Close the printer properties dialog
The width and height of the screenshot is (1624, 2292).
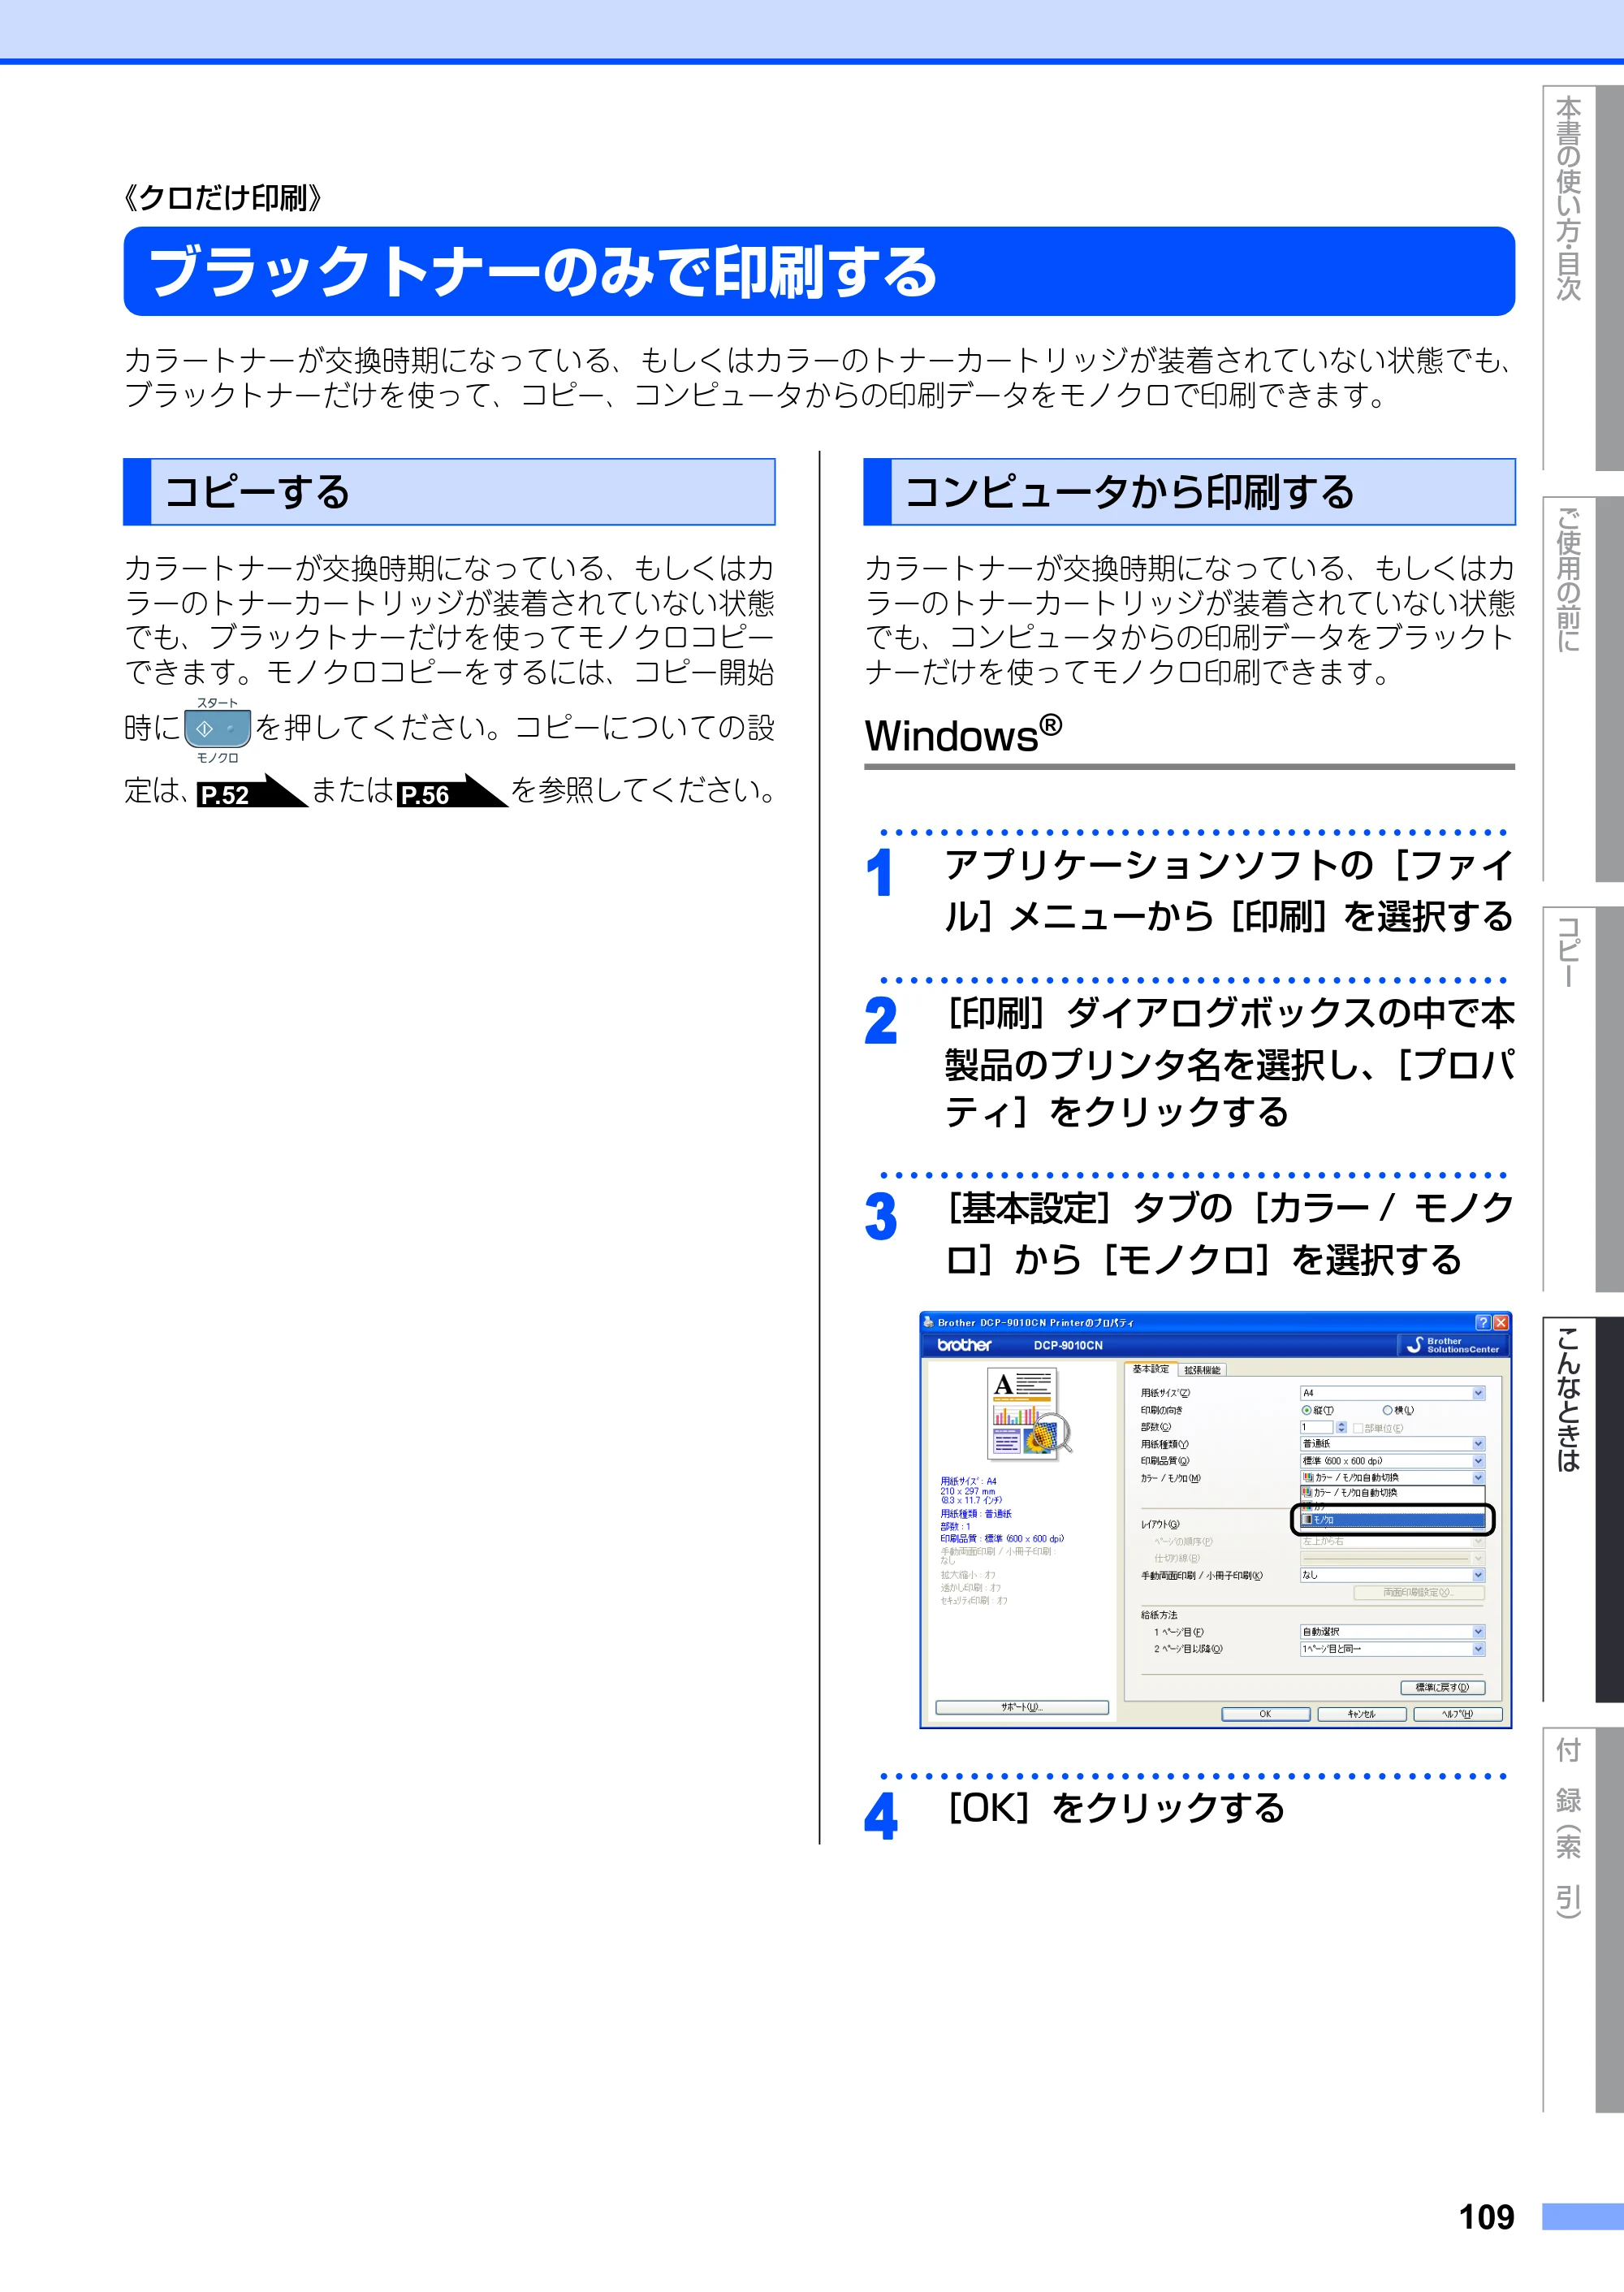pyautogui.click(x=1500, y=1322)
